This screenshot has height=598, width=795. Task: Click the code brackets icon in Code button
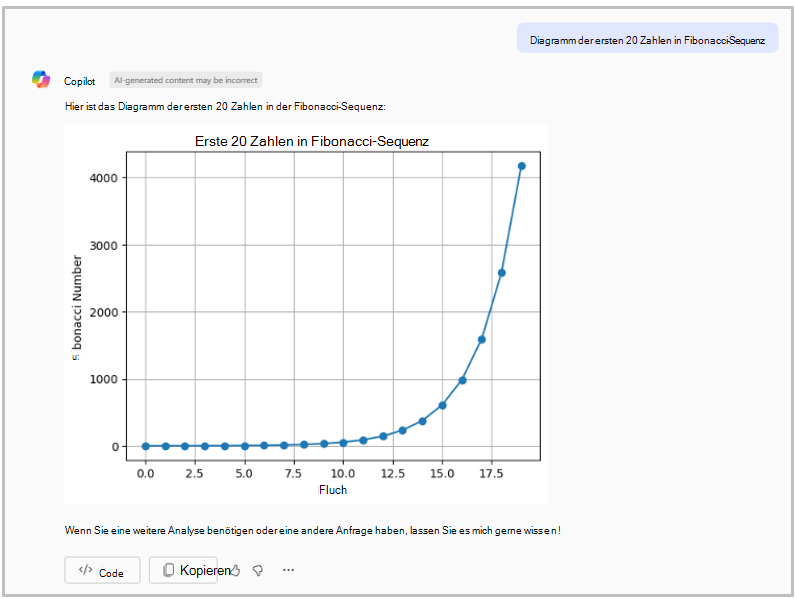tap(85, 570)
